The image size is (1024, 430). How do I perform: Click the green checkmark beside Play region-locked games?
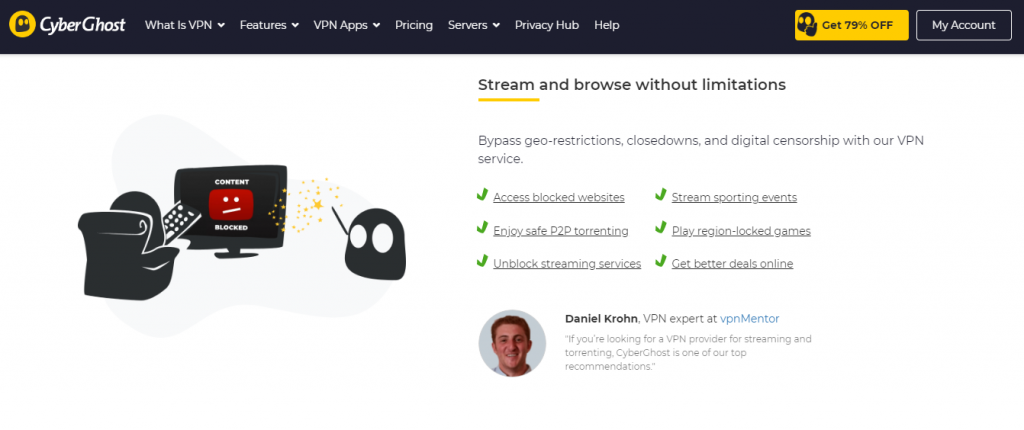tap(660, 227)
